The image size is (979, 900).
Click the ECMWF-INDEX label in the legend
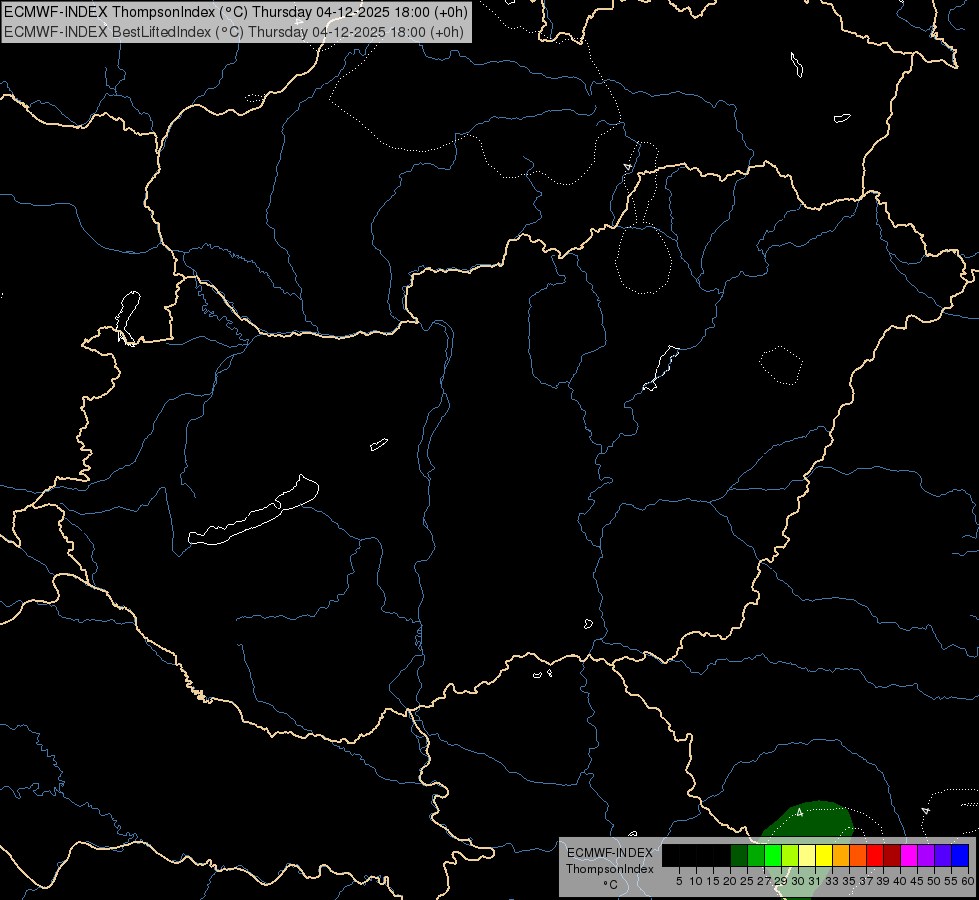609,853
